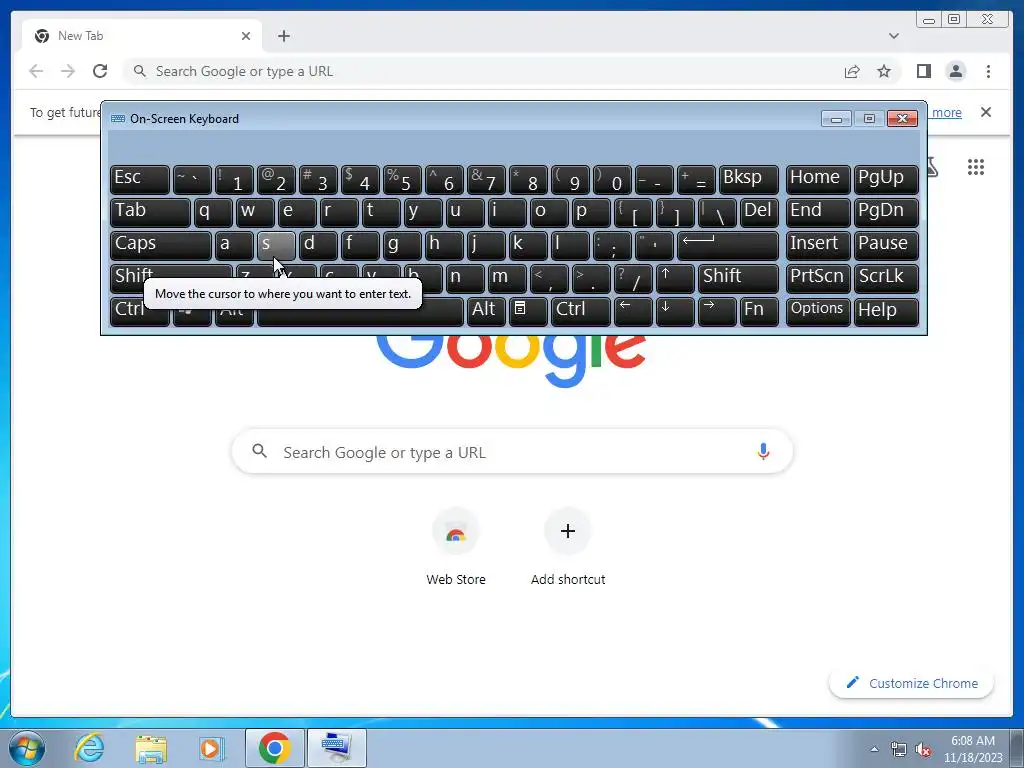Screen dimensions: 1024x768
Task: Toggle the ScrLk key
Action: [x=886, y=278]
